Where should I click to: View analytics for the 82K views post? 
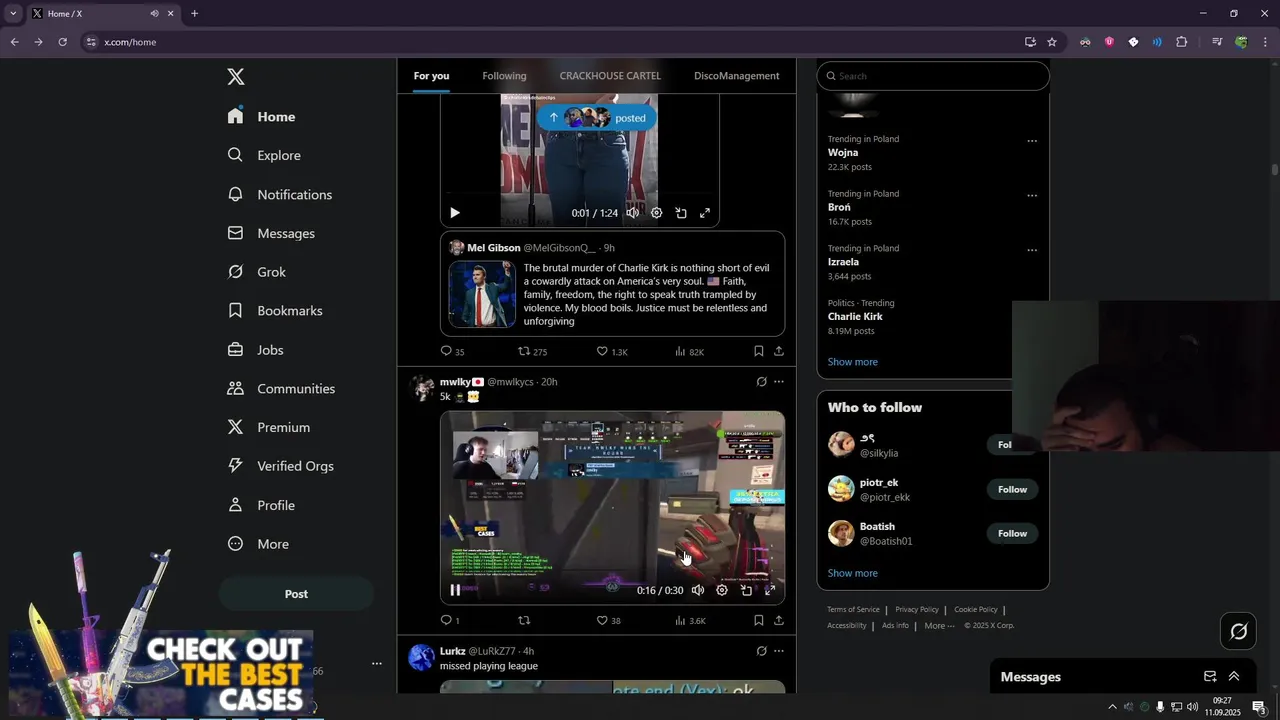click(689, 351)
